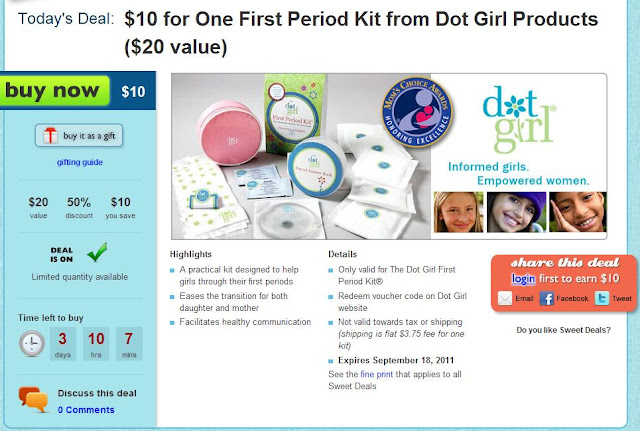This screenshot has width=640, height=431.
Task: Click the Email envelope share icon
Action: click(x=505, y=298)
